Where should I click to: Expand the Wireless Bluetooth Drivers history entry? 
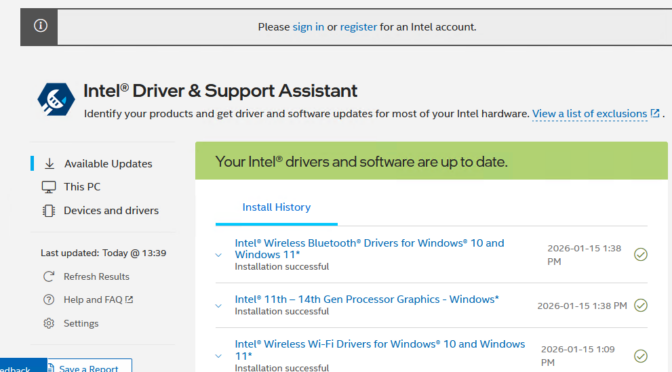point(219,255)
